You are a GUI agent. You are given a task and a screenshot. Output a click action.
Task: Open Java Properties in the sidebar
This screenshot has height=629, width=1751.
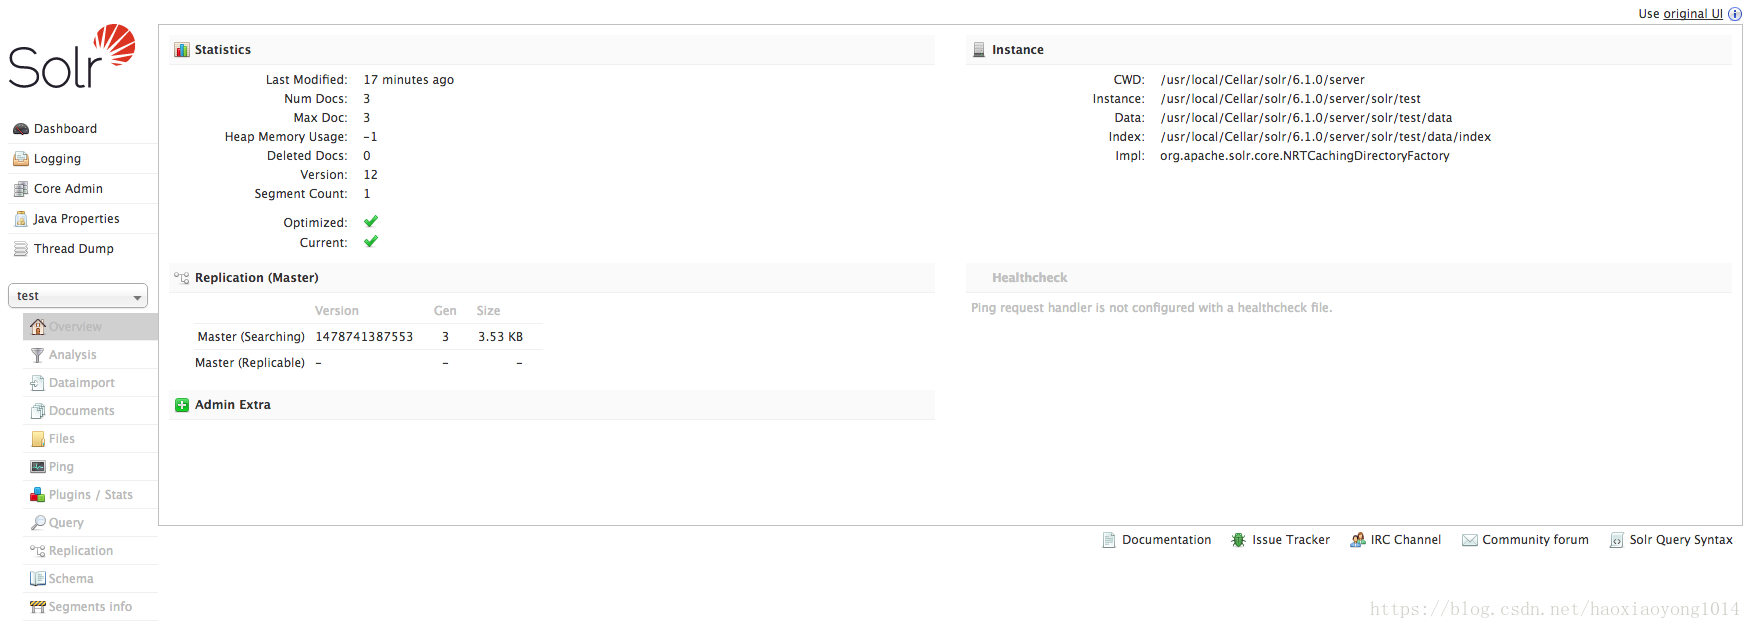[77, 219]
